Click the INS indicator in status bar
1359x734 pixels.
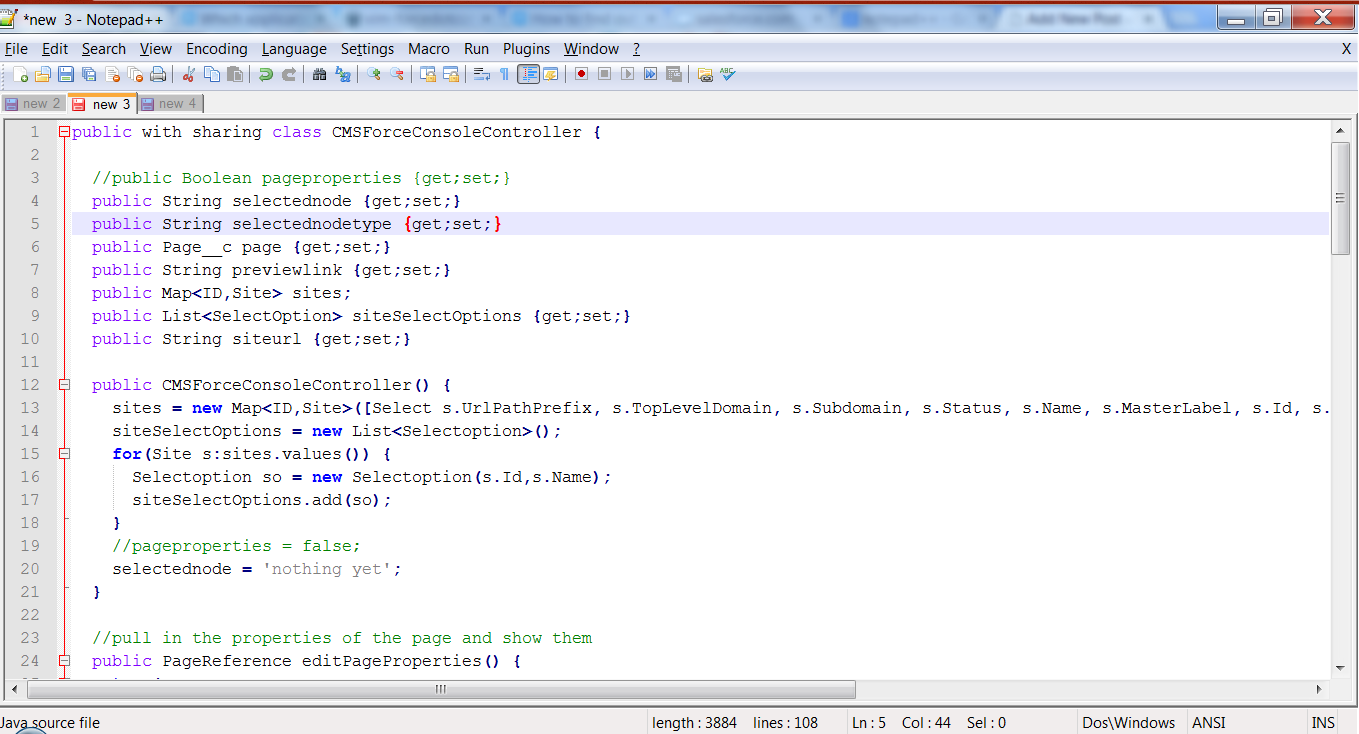tap(1322, 723)
